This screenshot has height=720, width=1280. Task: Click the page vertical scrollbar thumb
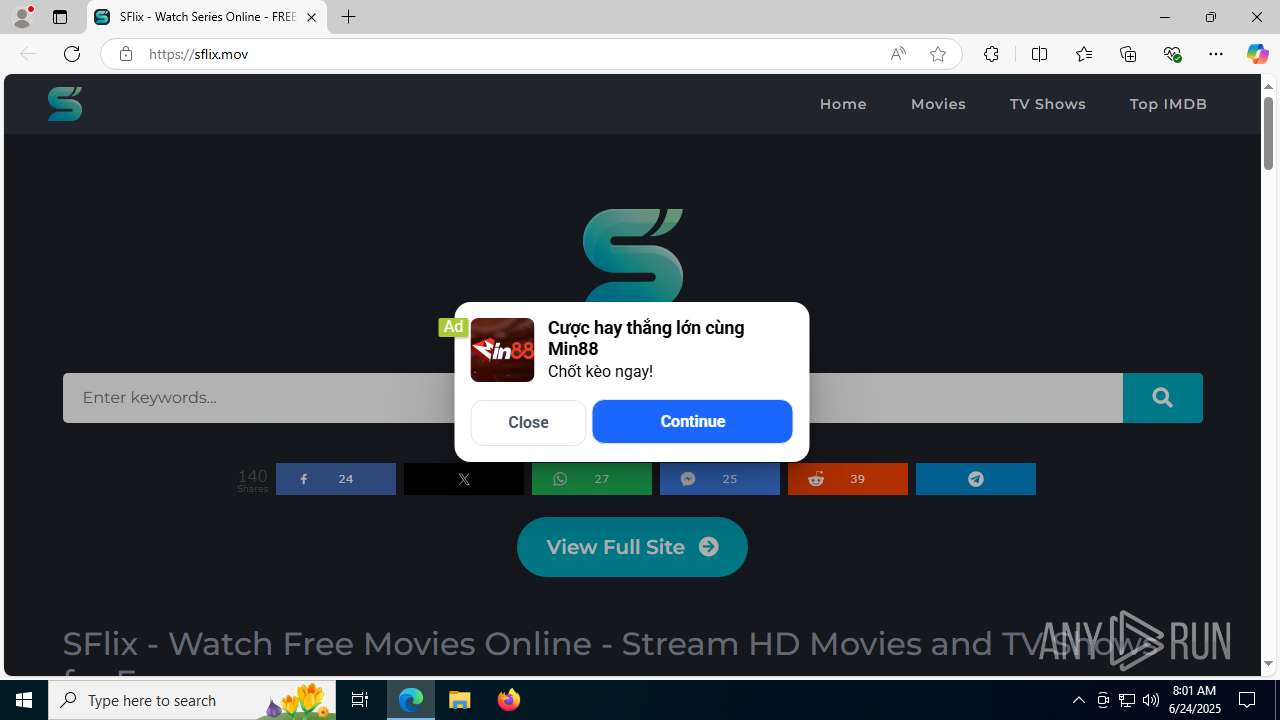1268,132
